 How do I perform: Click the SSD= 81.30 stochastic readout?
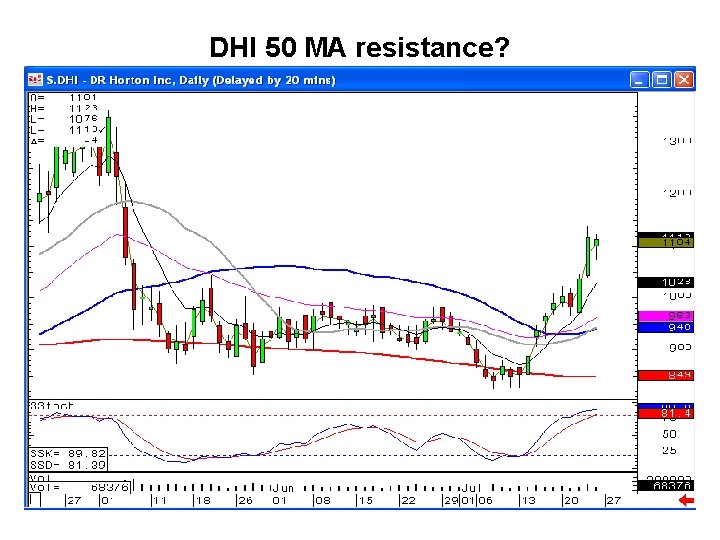(68, 465)
